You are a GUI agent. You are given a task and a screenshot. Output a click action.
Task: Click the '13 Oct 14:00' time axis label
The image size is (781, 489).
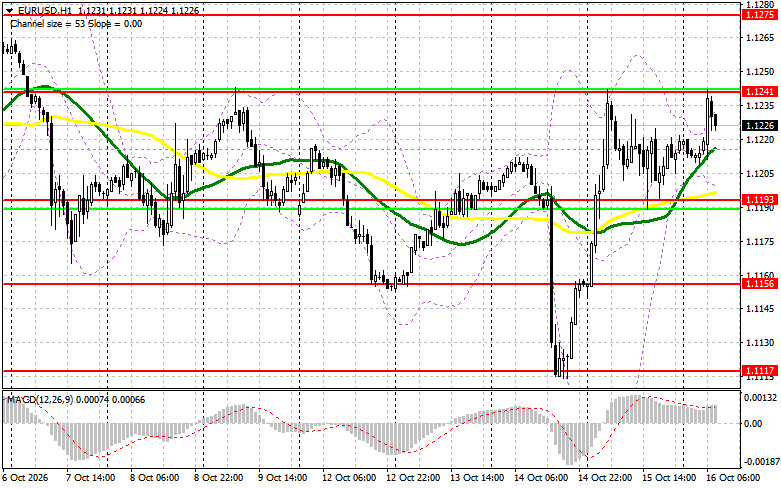tap(476, 478)
